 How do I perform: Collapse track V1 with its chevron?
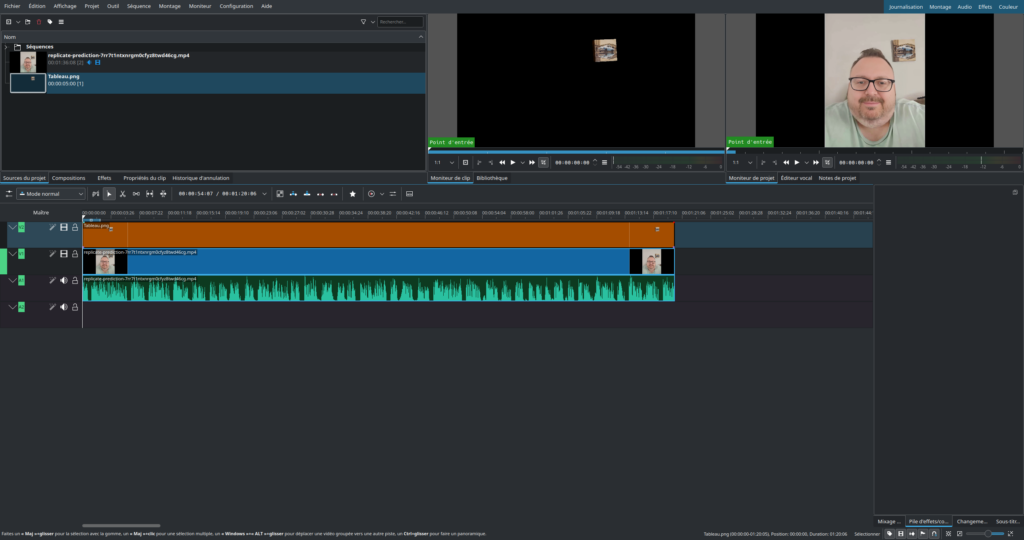[x=12, y=254]
